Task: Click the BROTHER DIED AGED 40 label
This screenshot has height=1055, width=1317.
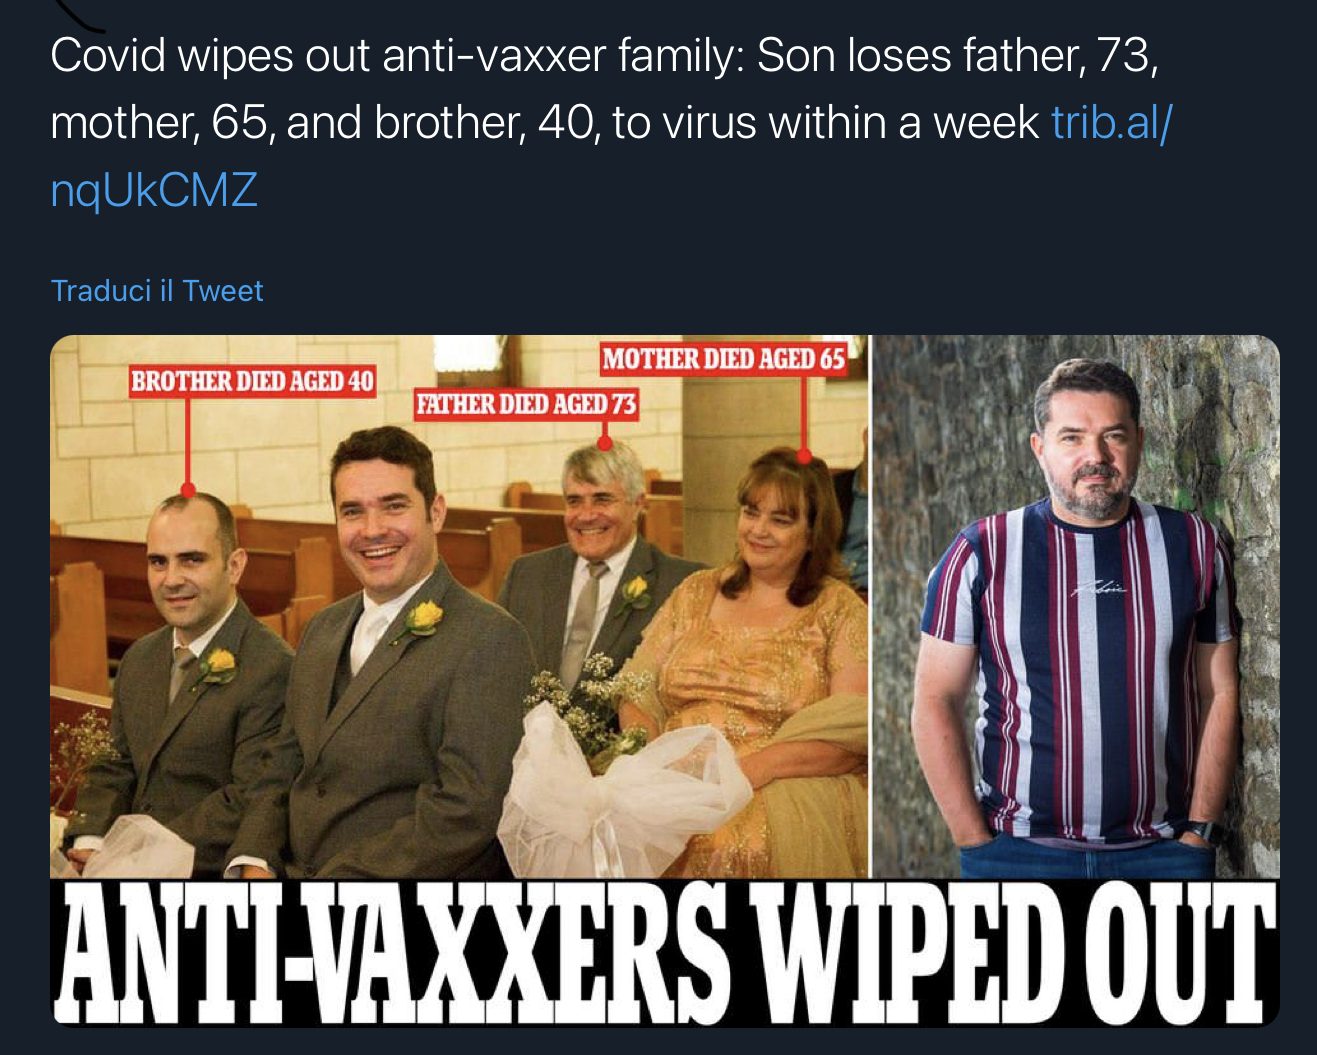Action: (x=253, y=381)
